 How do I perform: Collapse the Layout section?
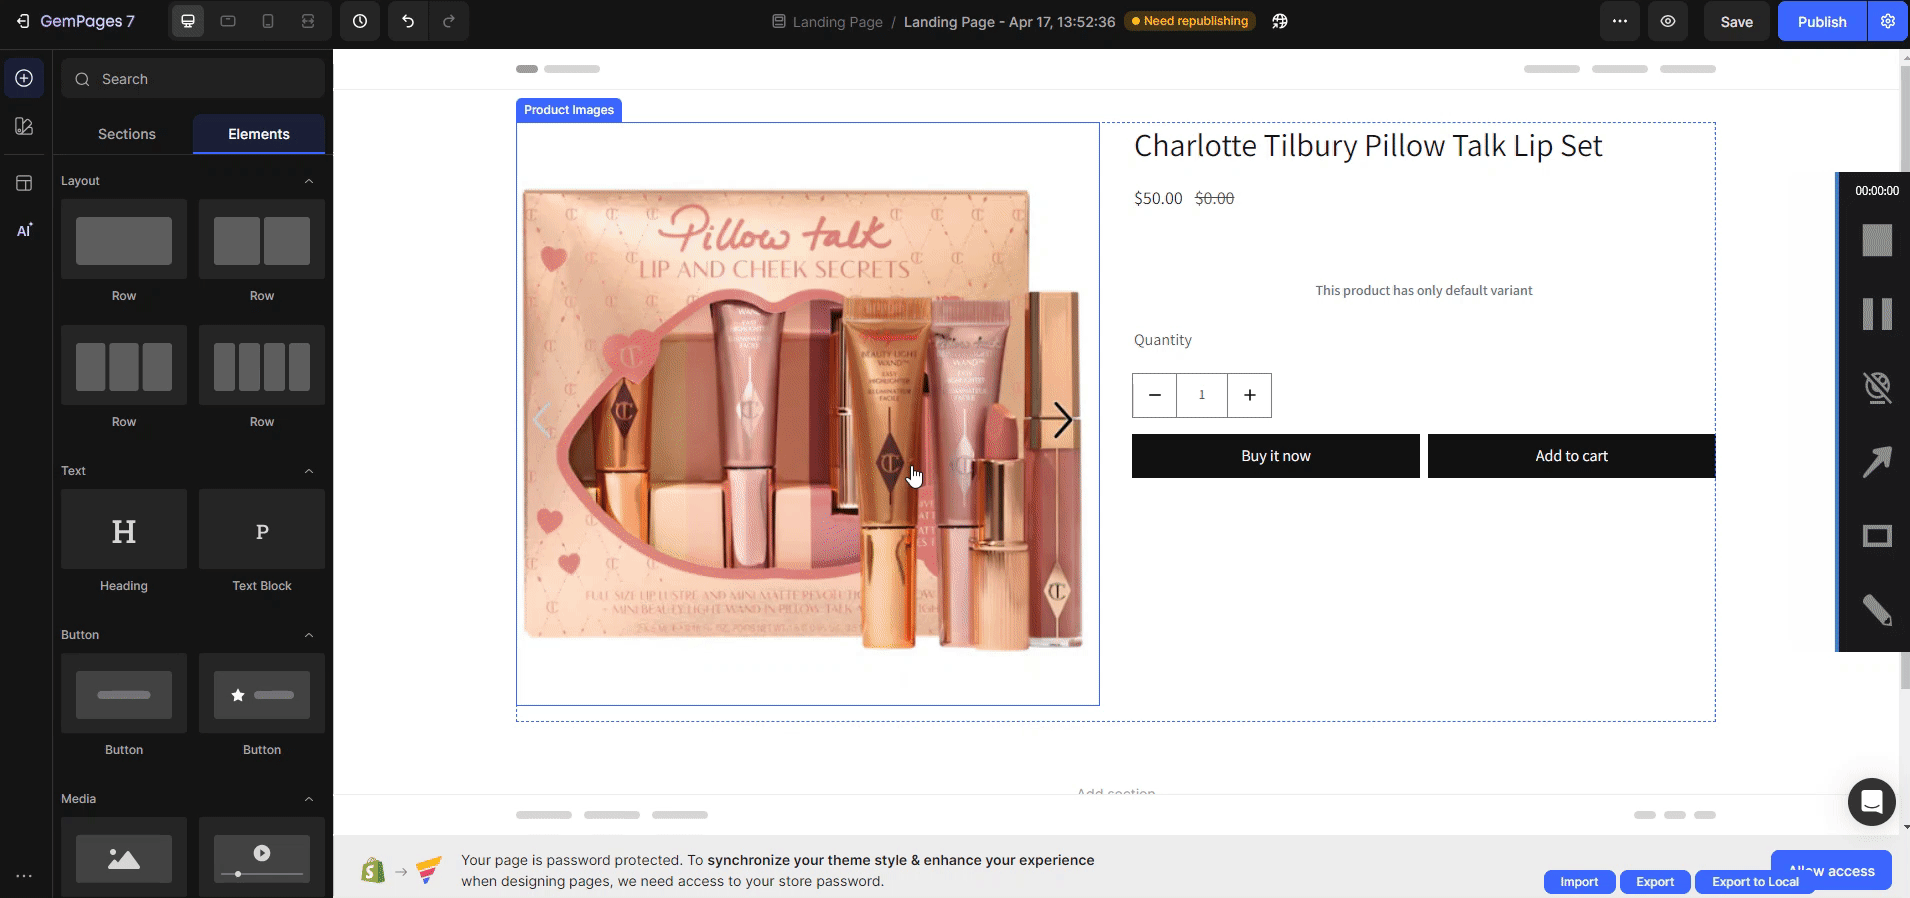[x=309, y=181]
